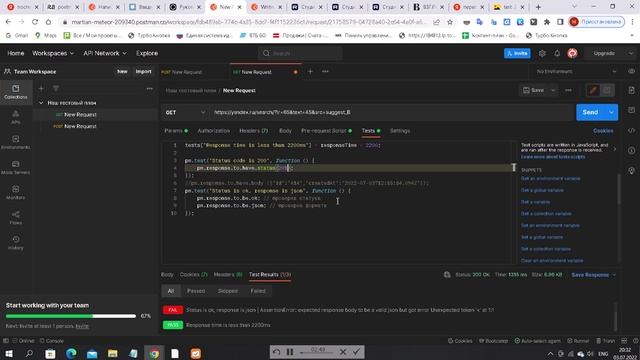Open the Save options dropdown arrow
Image resolution: width=640 pixels, height=360 pixels.
(x=553, y=90)
